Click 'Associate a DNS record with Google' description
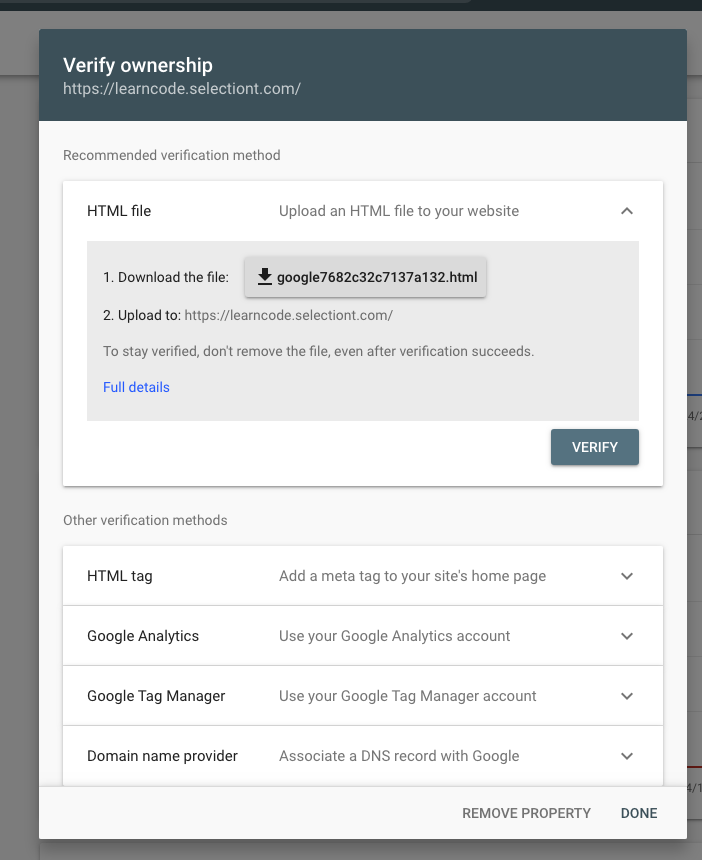The height and width of the screenshot is (860, 702). [399, 756]
